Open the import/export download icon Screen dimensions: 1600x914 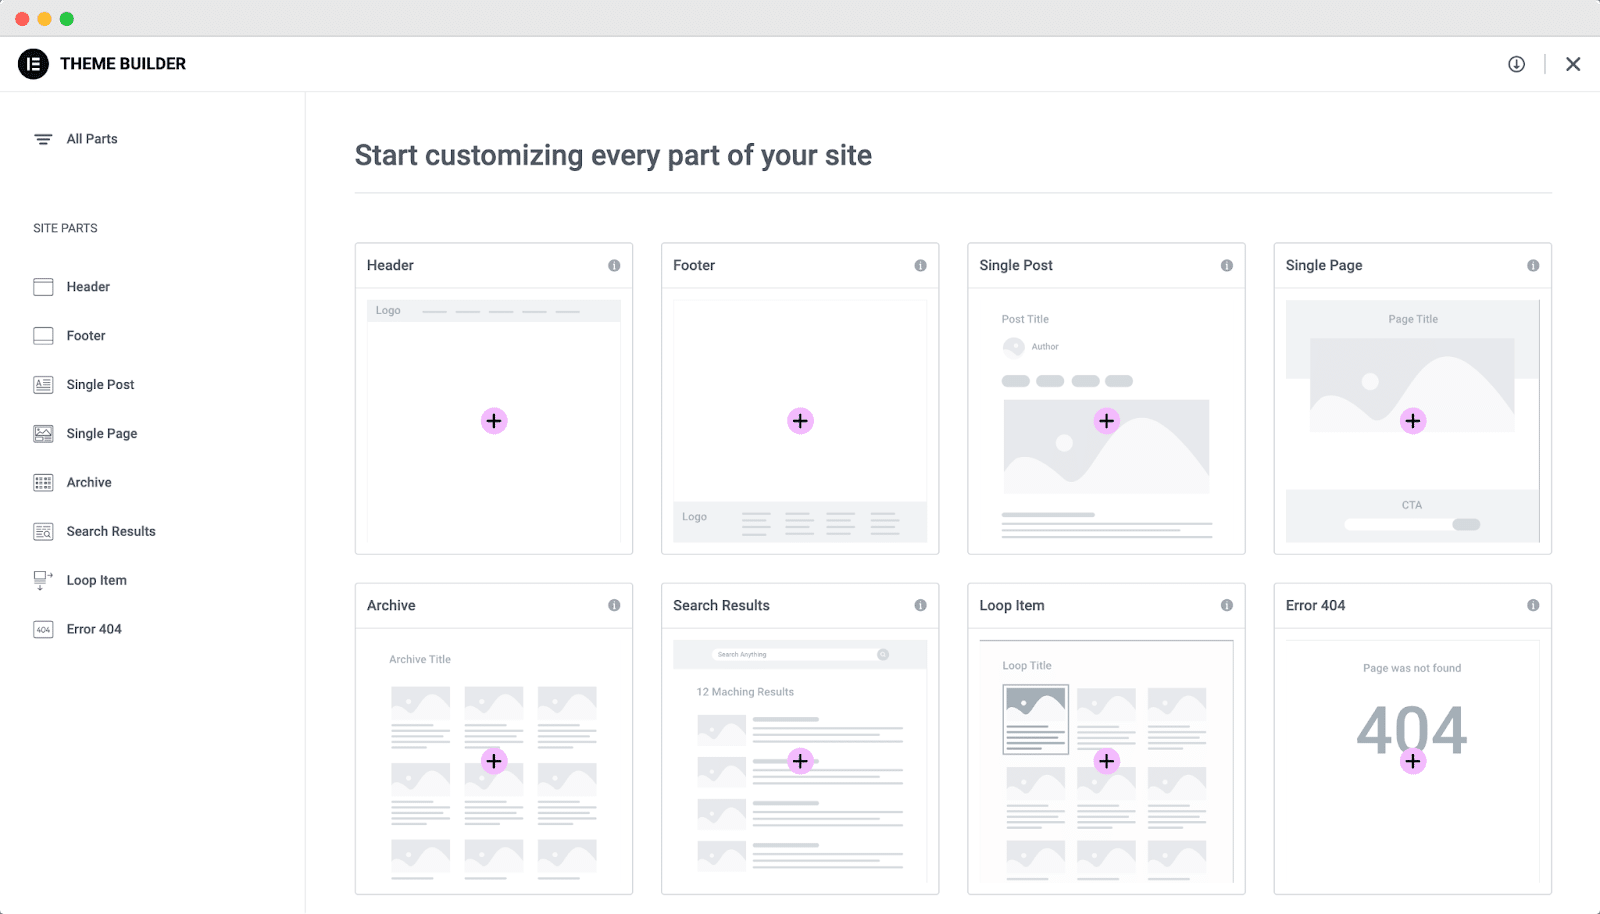(1515, 63)
